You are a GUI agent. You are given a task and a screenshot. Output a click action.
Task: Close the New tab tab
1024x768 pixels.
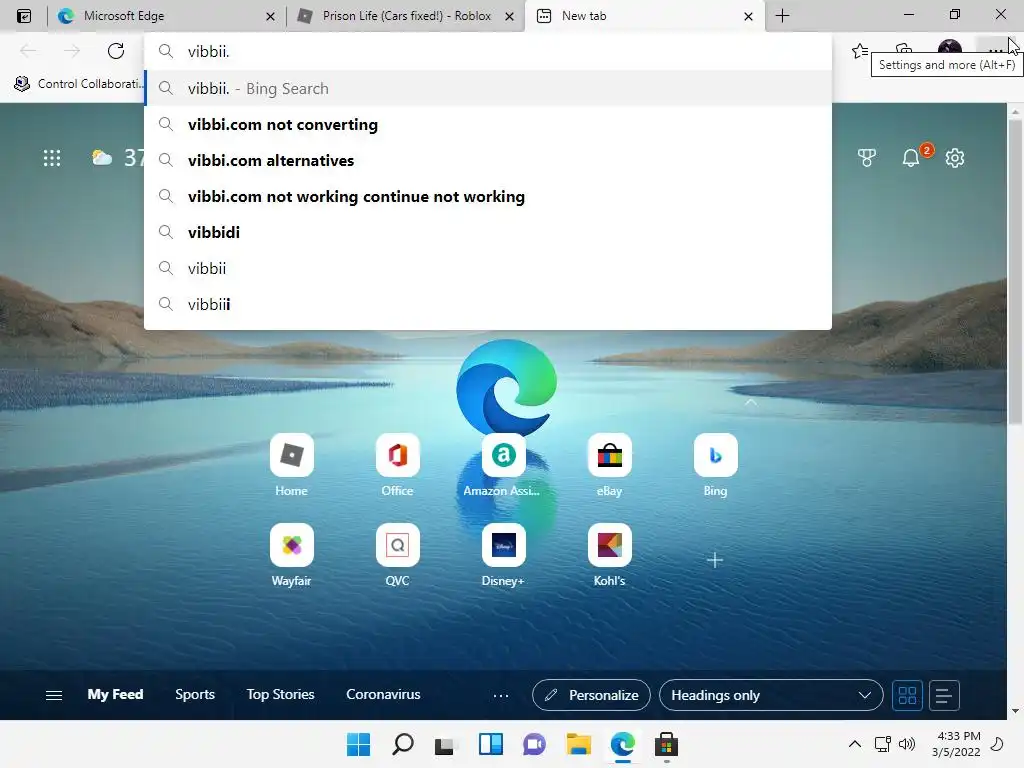click(748, 16)
